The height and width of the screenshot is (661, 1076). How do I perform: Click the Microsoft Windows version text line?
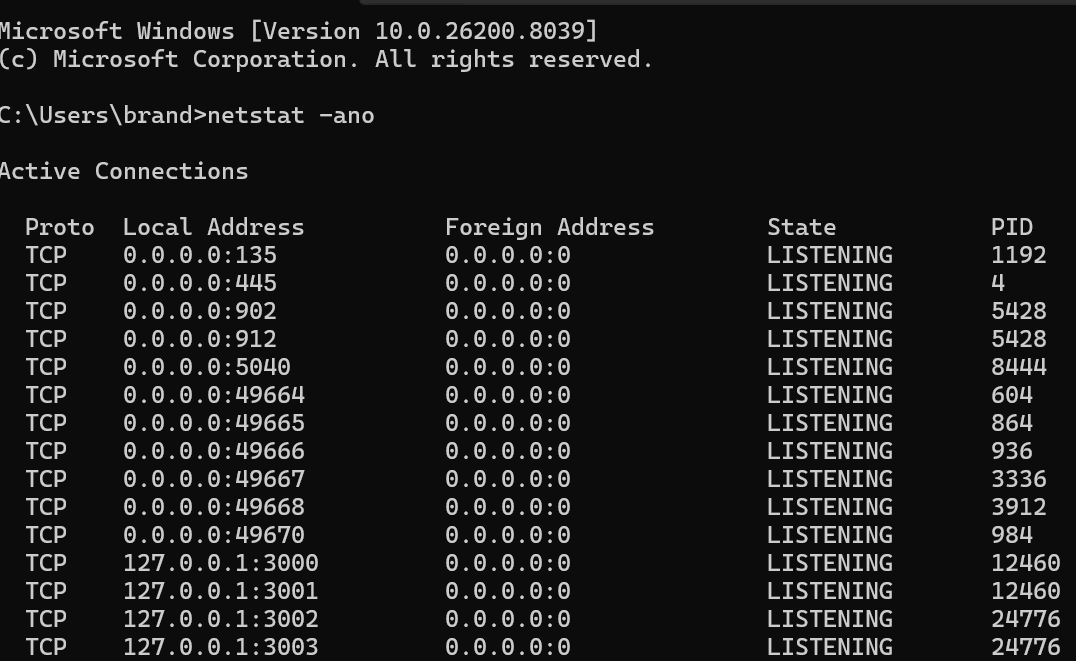(x=298, y=31)
